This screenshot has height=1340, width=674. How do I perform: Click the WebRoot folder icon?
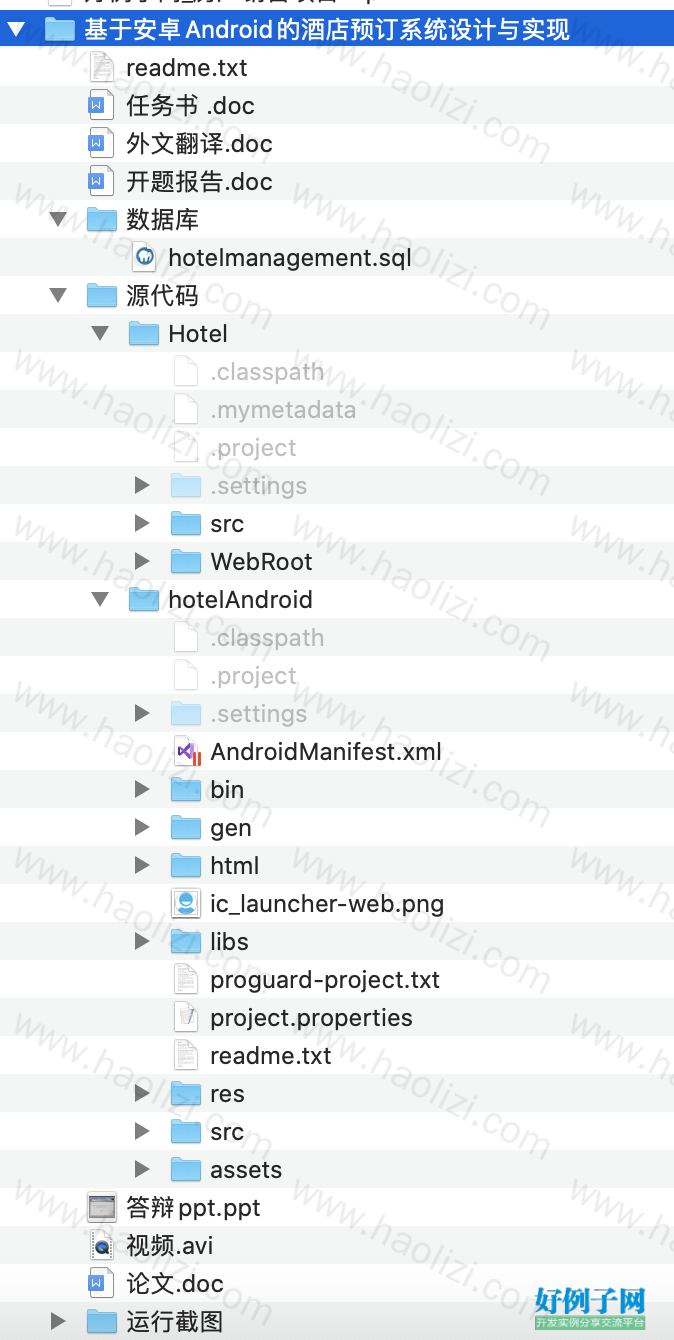[186, 561]
